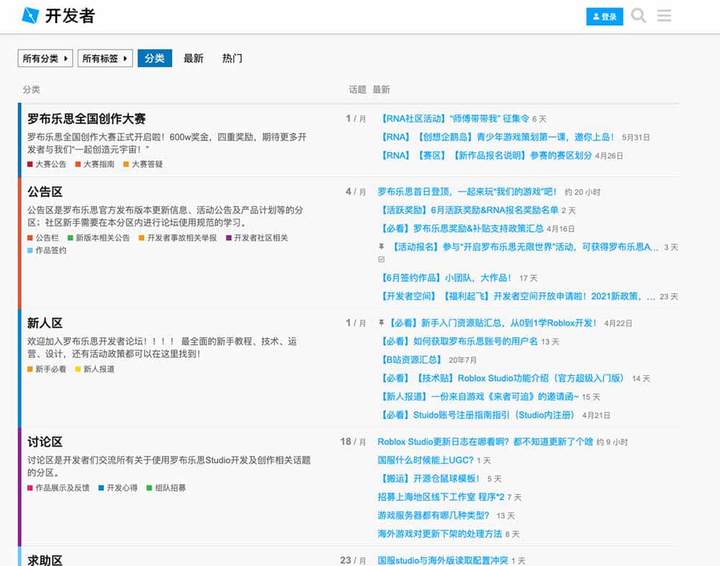
Task: Click the Roblox developer logo icon
Action: (x=30, y=16)
